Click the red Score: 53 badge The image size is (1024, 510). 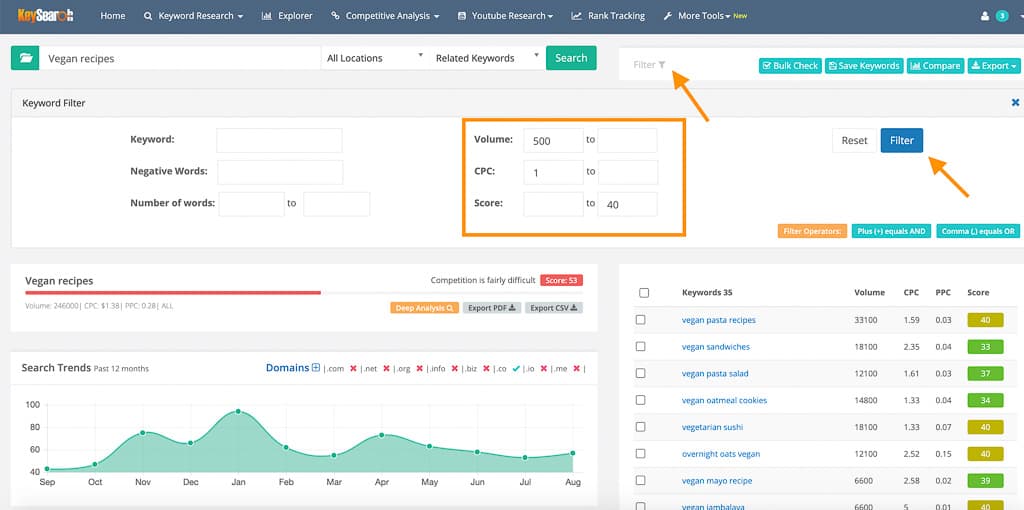[562, 280]
